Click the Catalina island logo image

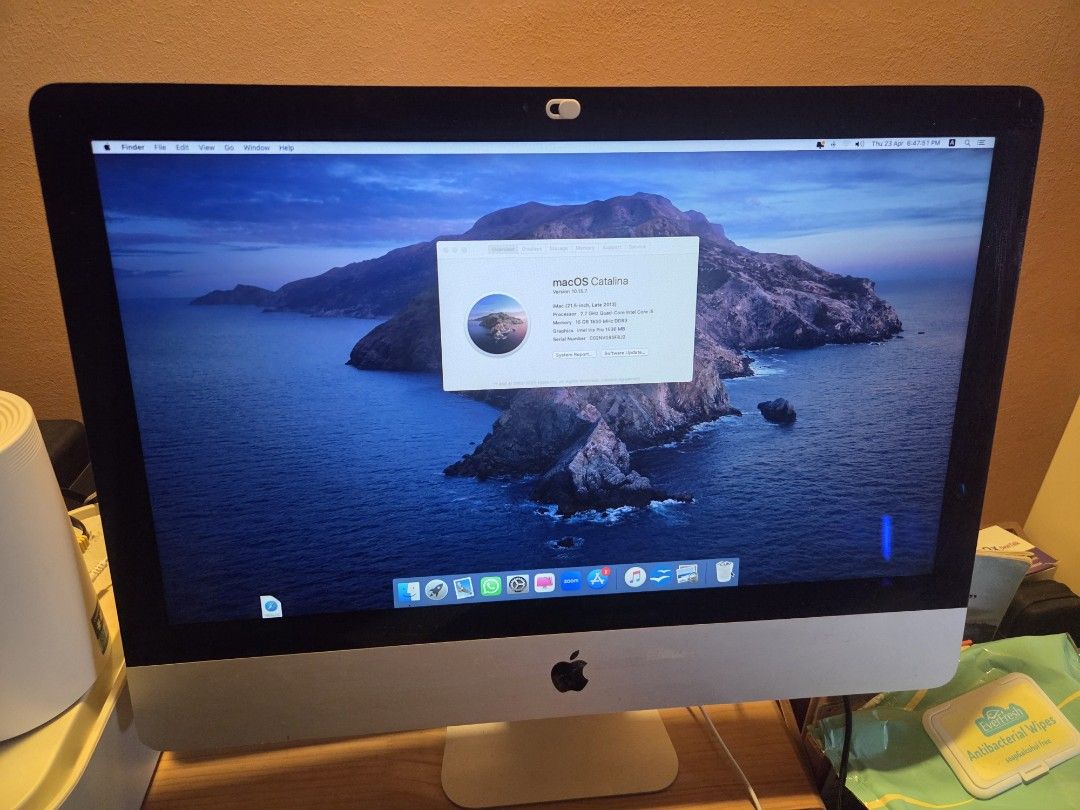pyautogui.click(x=497, y=324)
